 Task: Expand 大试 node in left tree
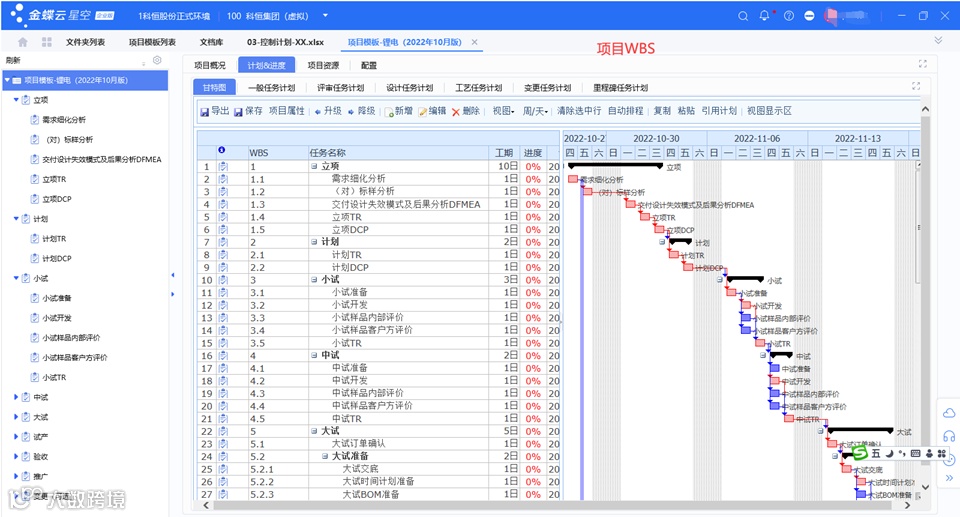click(x=16, y=417)
